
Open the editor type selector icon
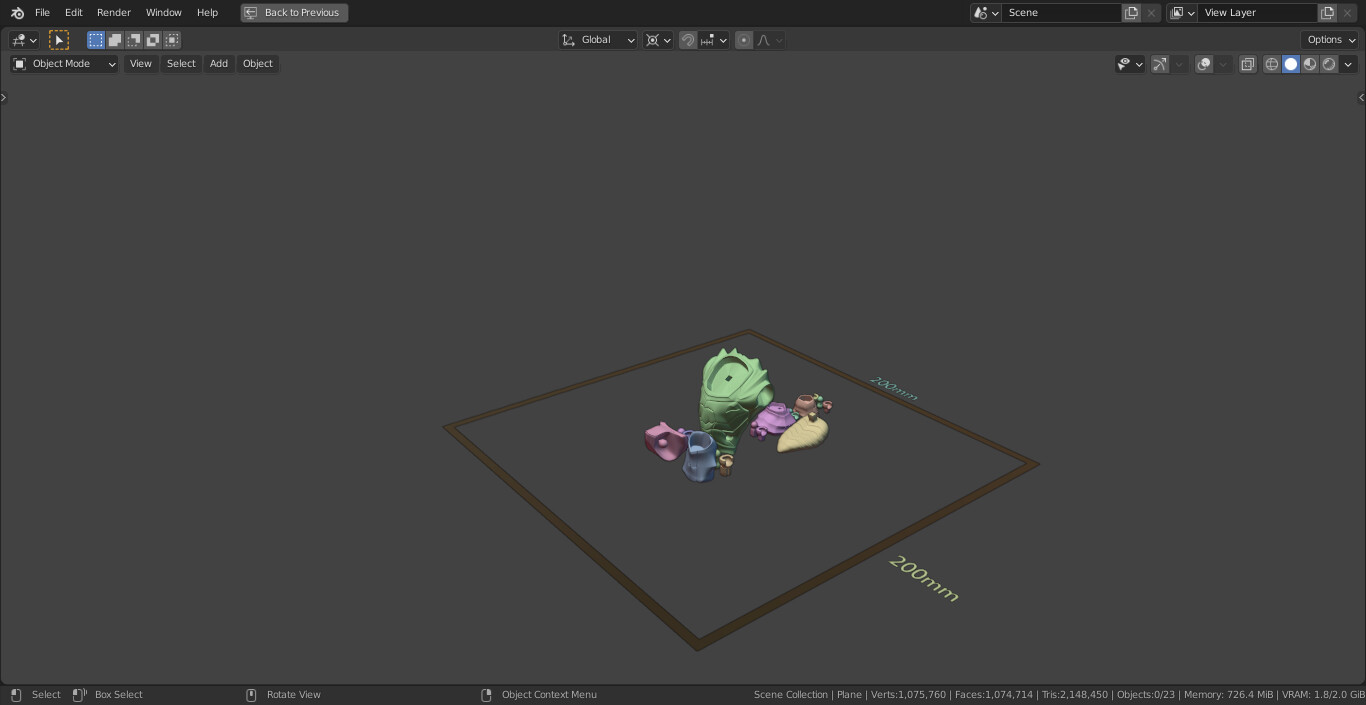(x=18, y=40)
